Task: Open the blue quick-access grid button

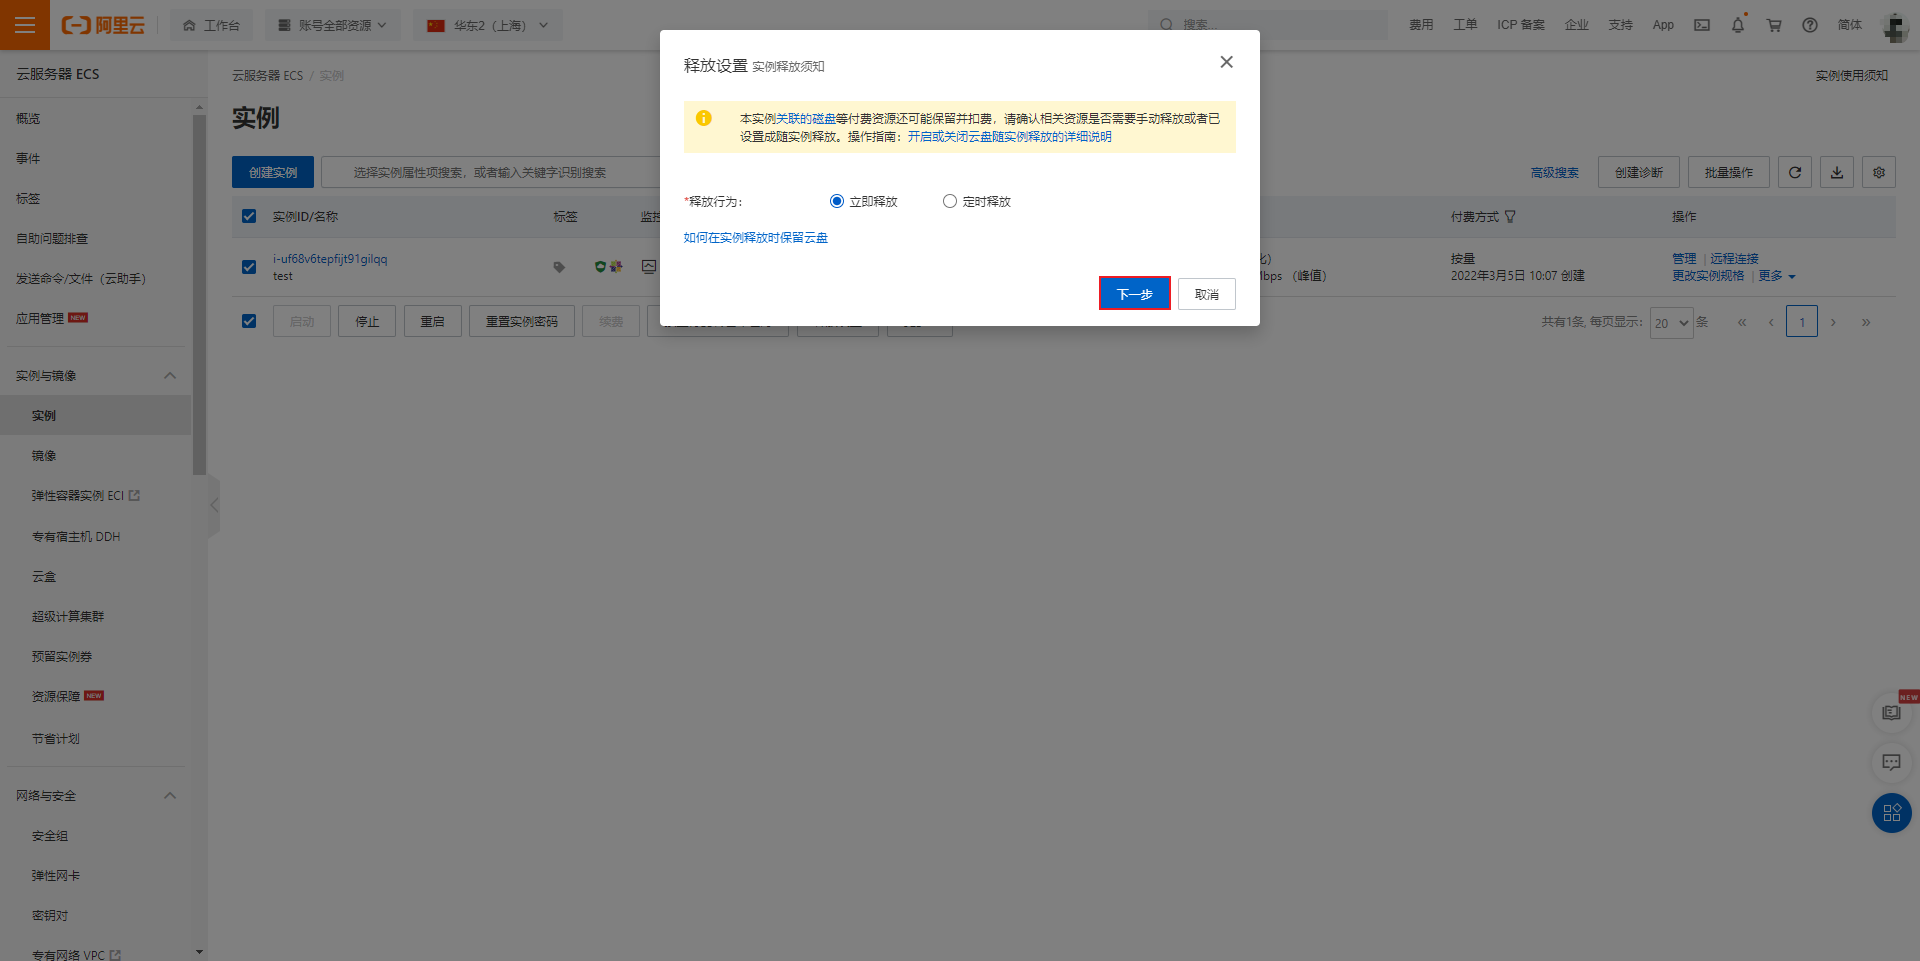Action: [x=1891, y=813]
